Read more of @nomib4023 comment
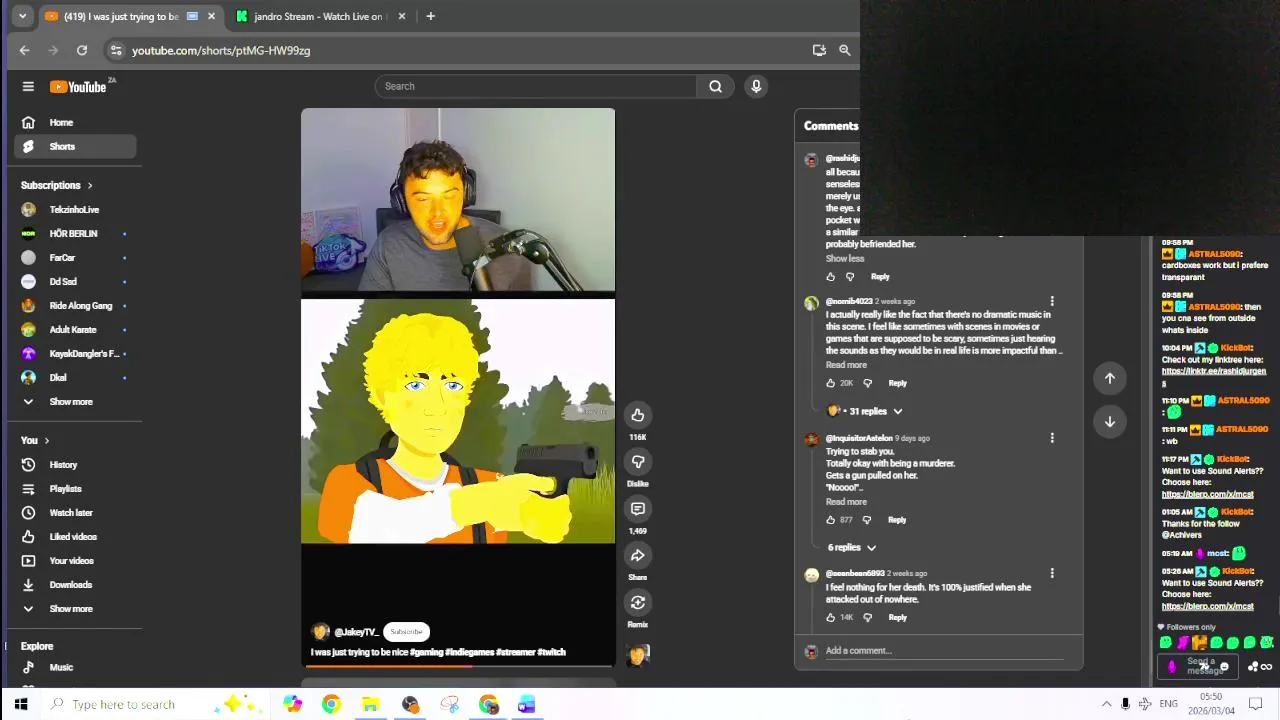The width and height of the screenshot is (1280, 720). [846, 365]
